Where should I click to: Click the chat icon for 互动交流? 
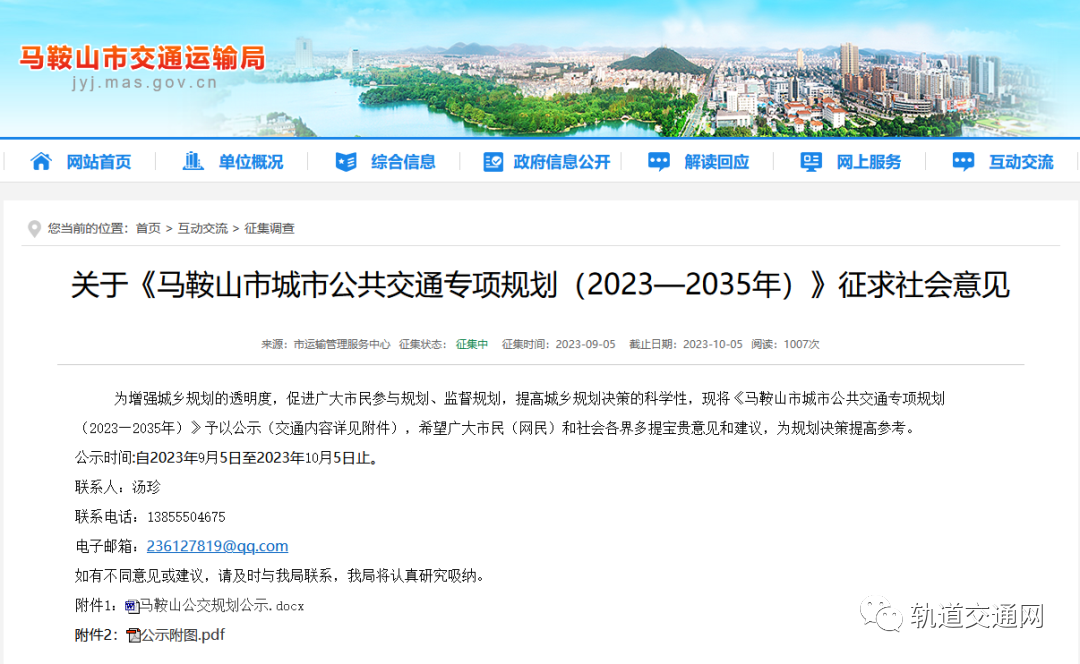[962, 161]
